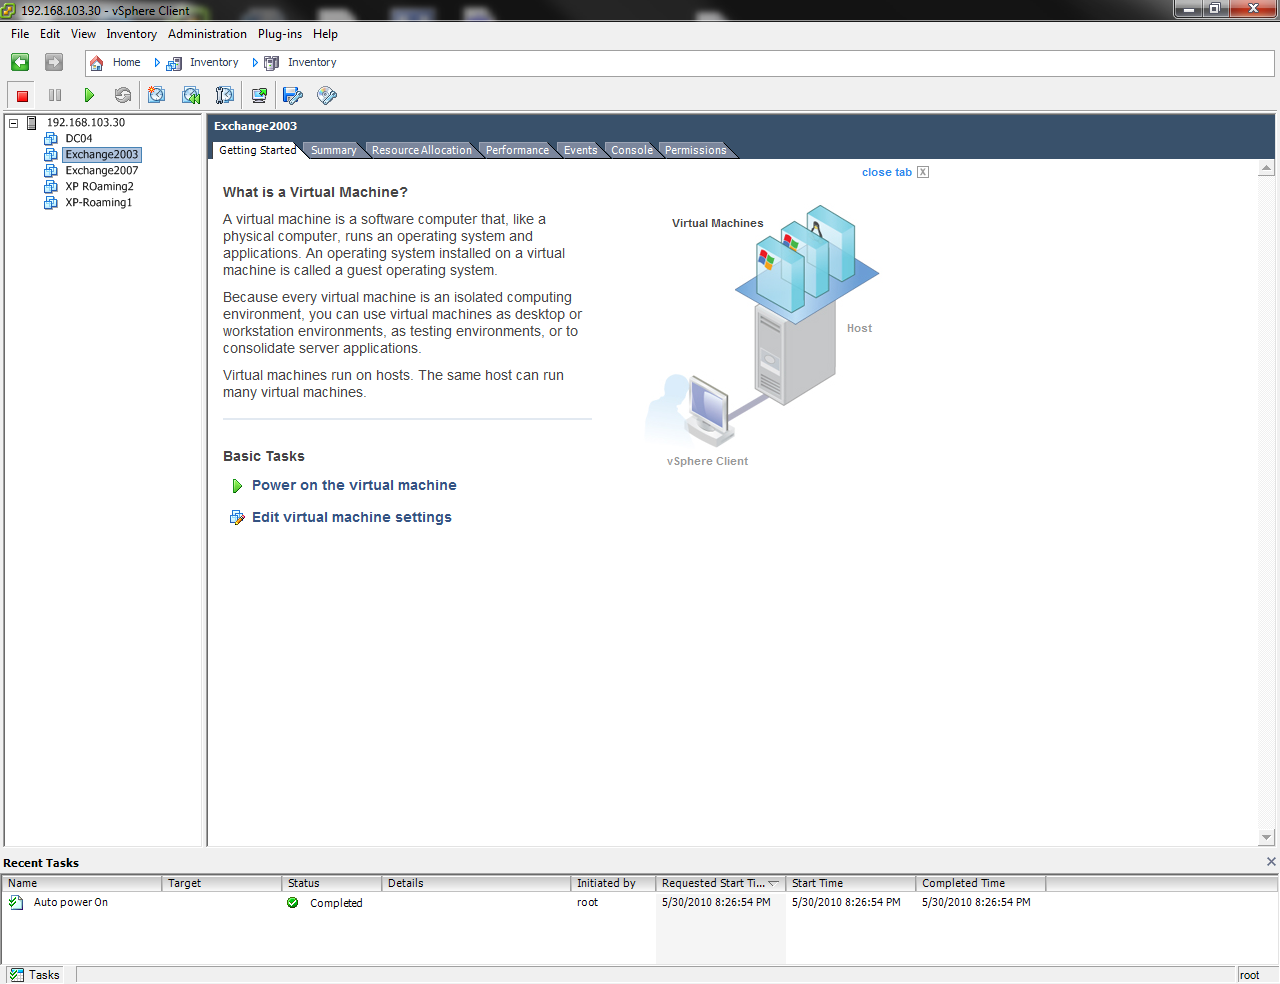Screen dimensions: 1280x984
Task: Click the green Completed status check icon
Action: [293, 903]
